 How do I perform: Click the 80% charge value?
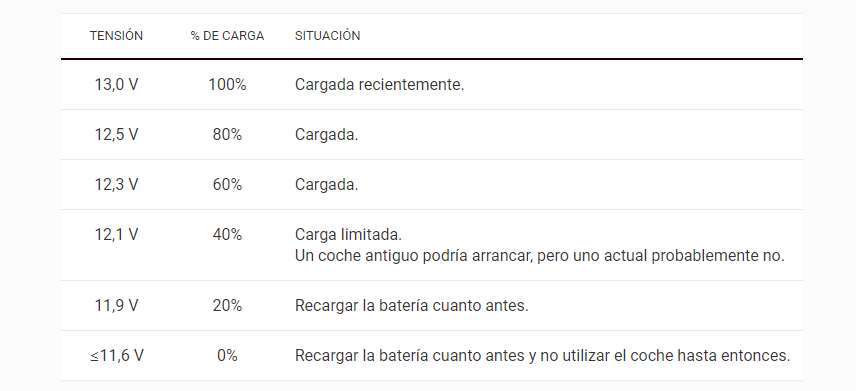pyautogui.click(x=227, y=134)
